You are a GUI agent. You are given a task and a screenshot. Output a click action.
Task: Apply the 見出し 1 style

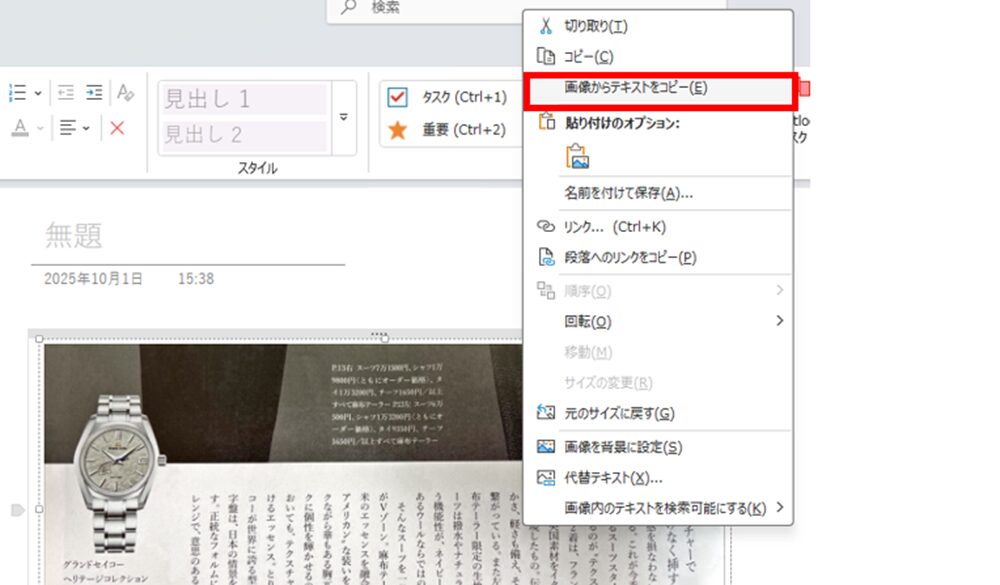click(243, 99)
